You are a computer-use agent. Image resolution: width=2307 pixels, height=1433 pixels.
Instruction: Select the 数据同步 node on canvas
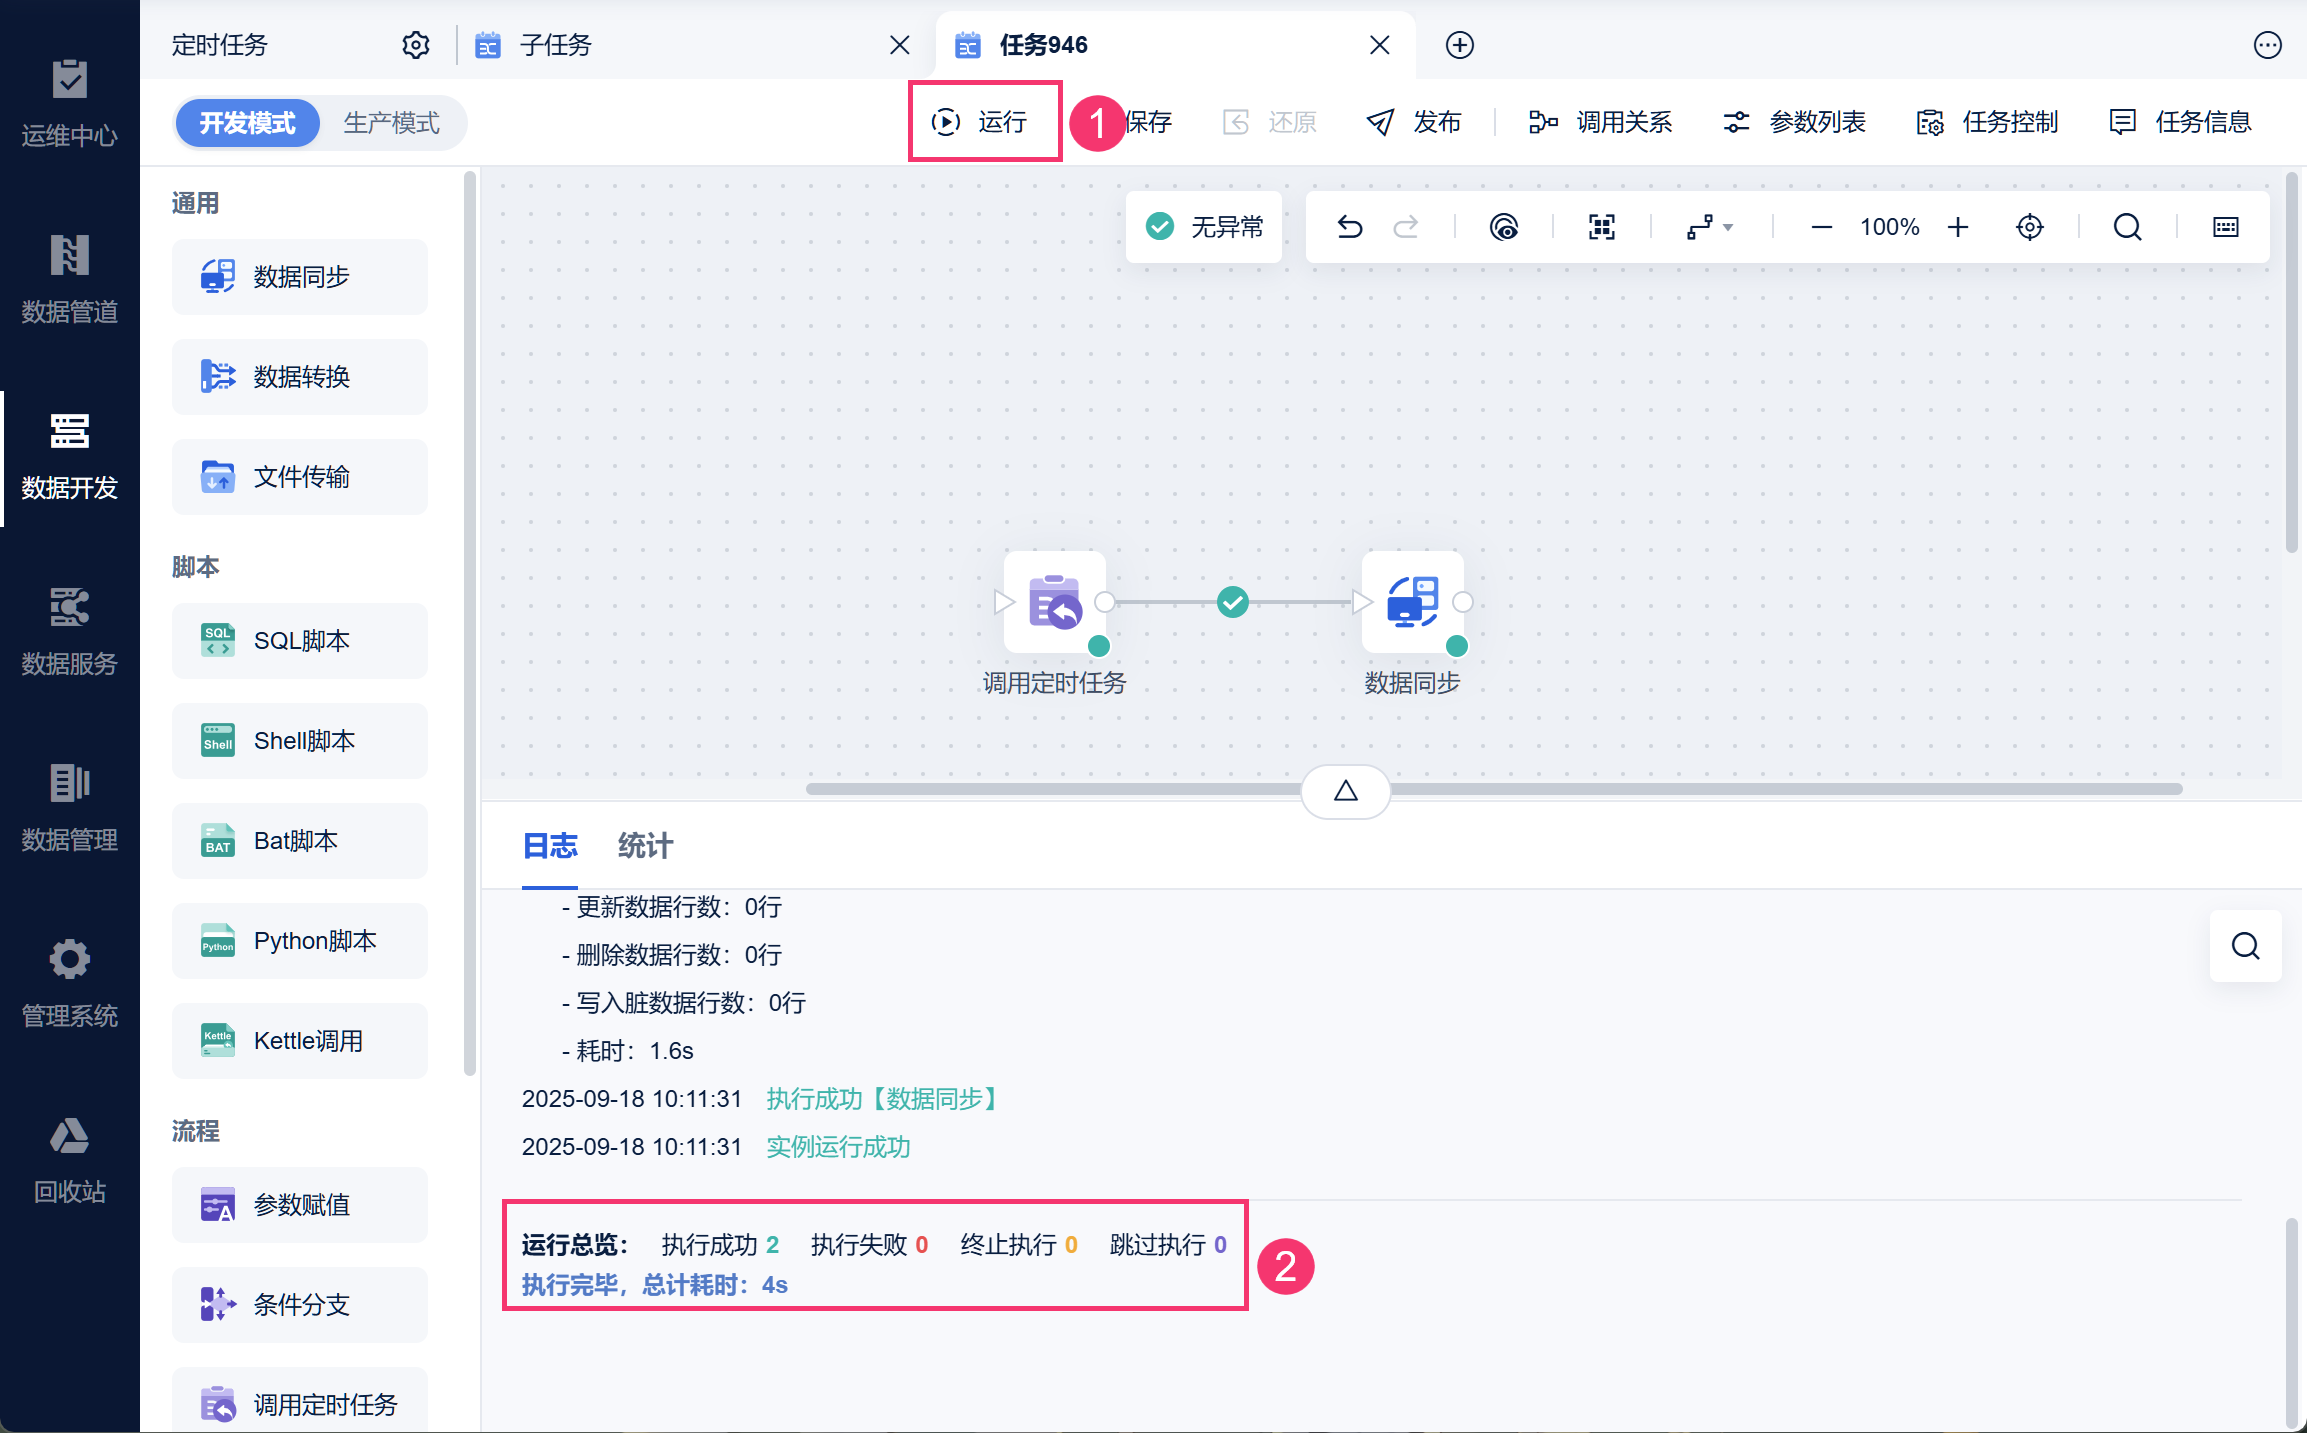click(x=1411, y=602)
